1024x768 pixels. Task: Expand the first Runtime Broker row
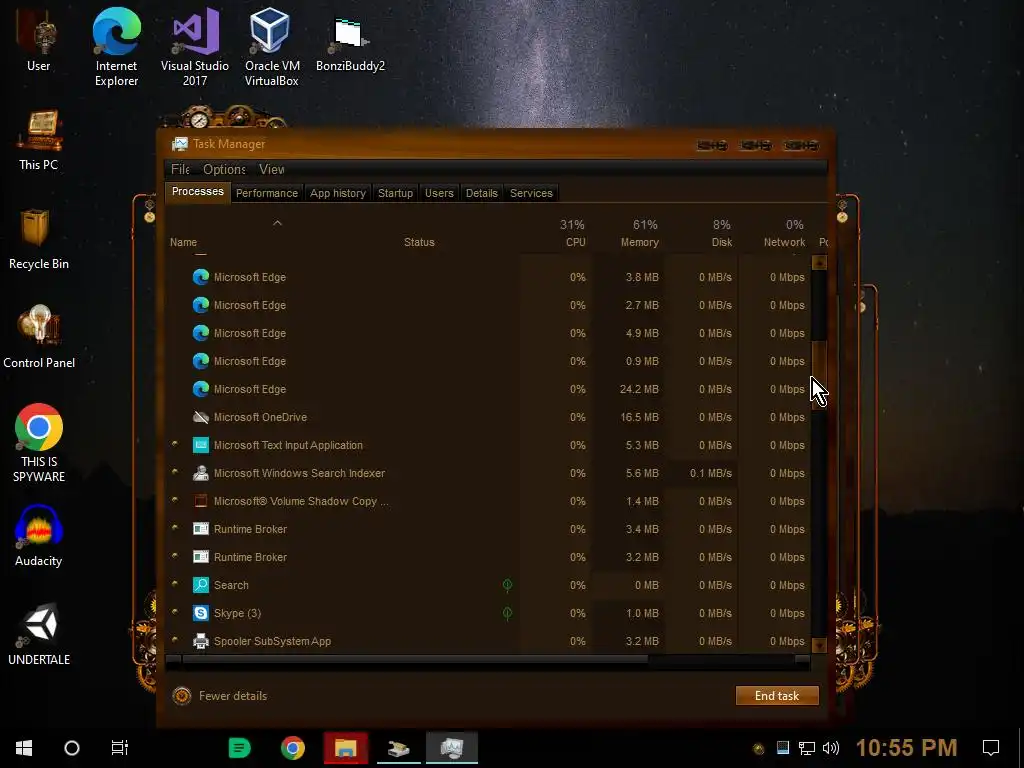[x=174, y=528]
